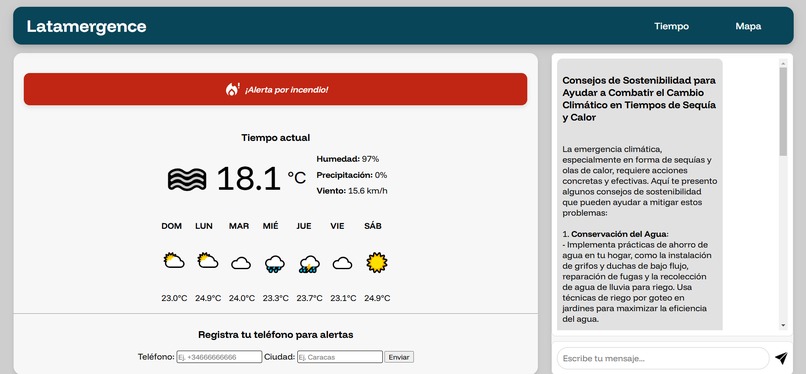The width and height of the screenshot is (806, 374).
Task: Select Friday cloudy forecast icon
Action: 342,264
